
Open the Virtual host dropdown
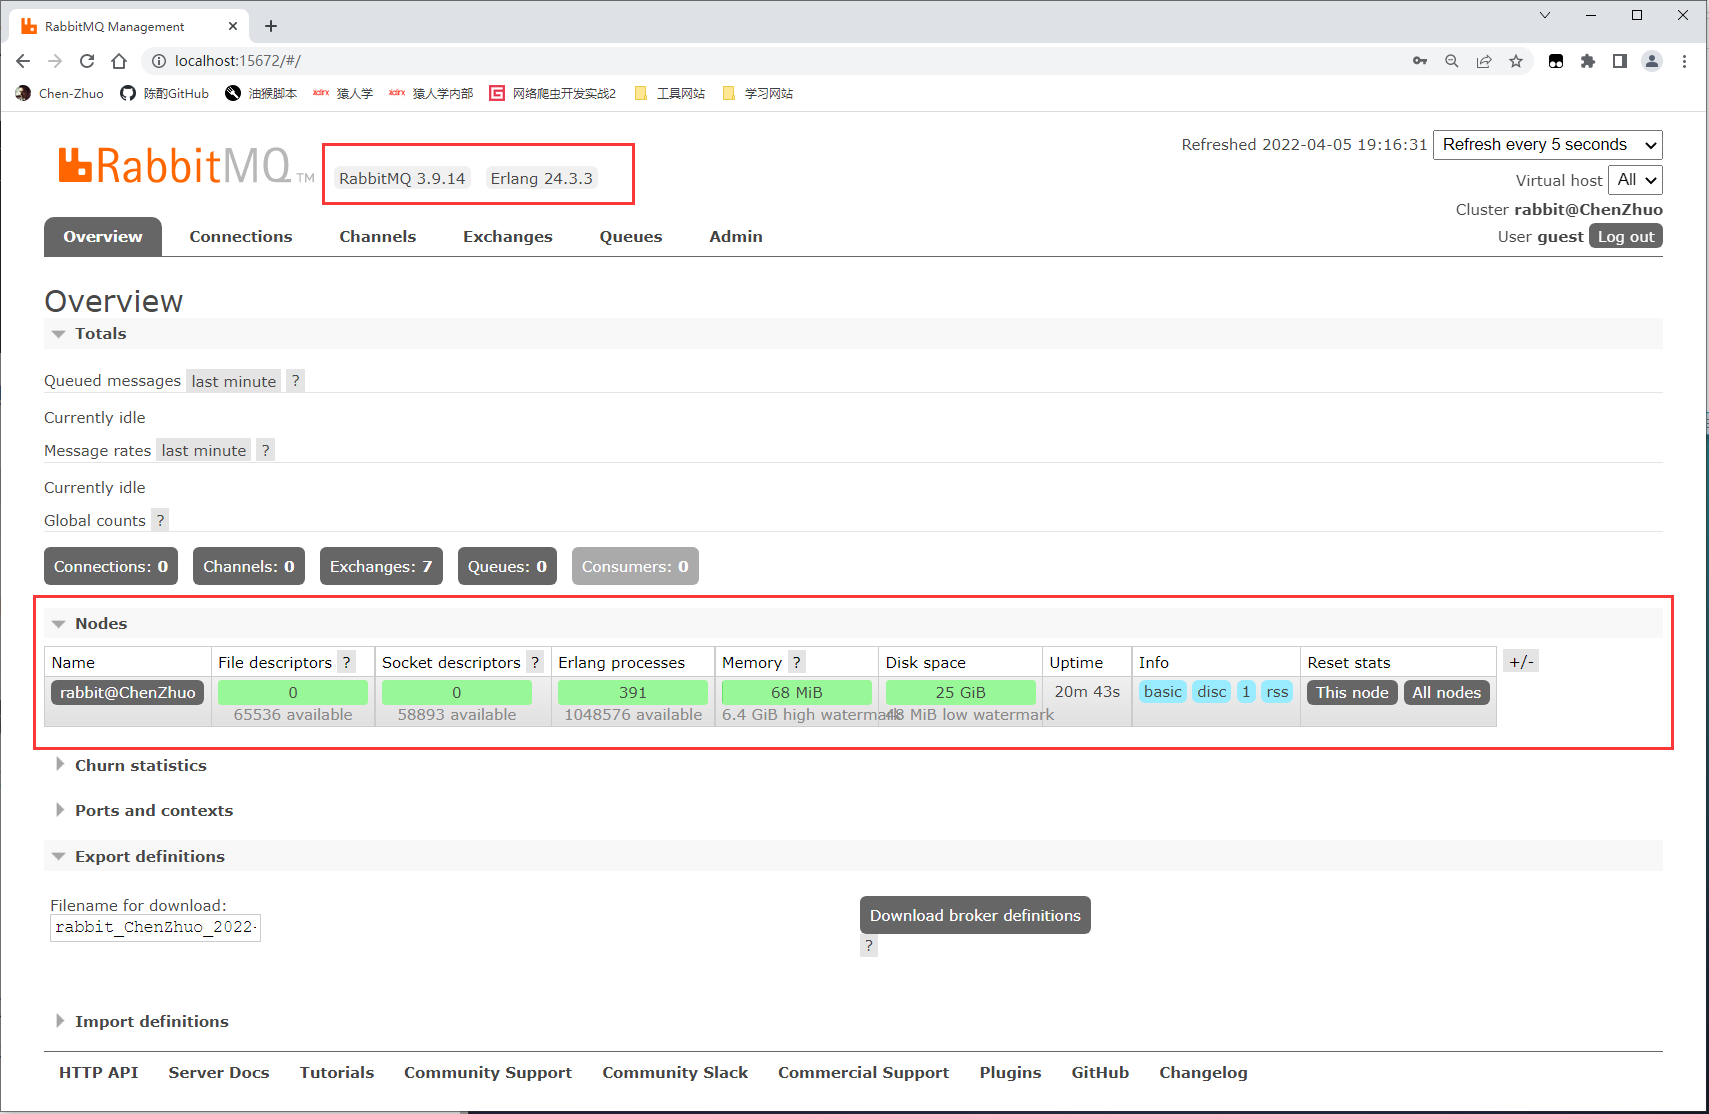click(x=1636, y=180)
